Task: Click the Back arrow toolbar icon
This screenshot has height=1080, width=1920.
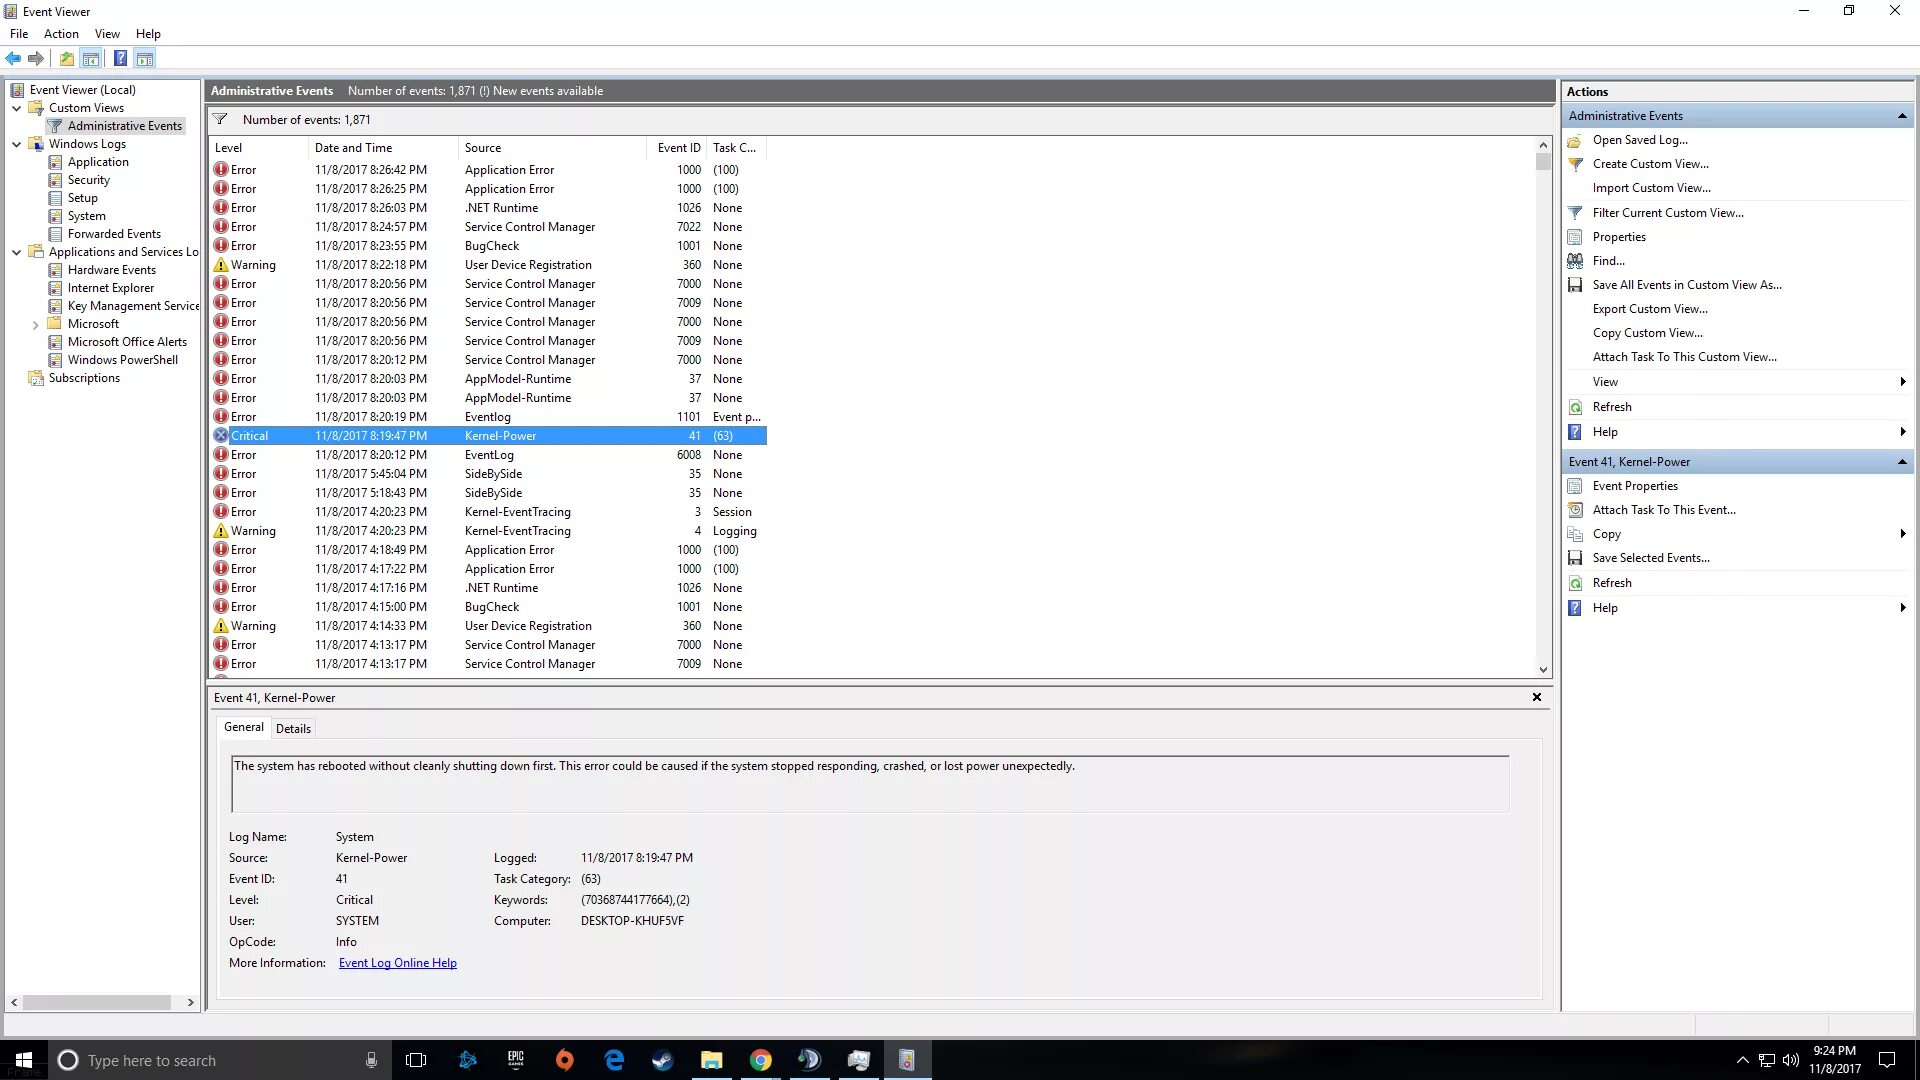Action: 13,59
